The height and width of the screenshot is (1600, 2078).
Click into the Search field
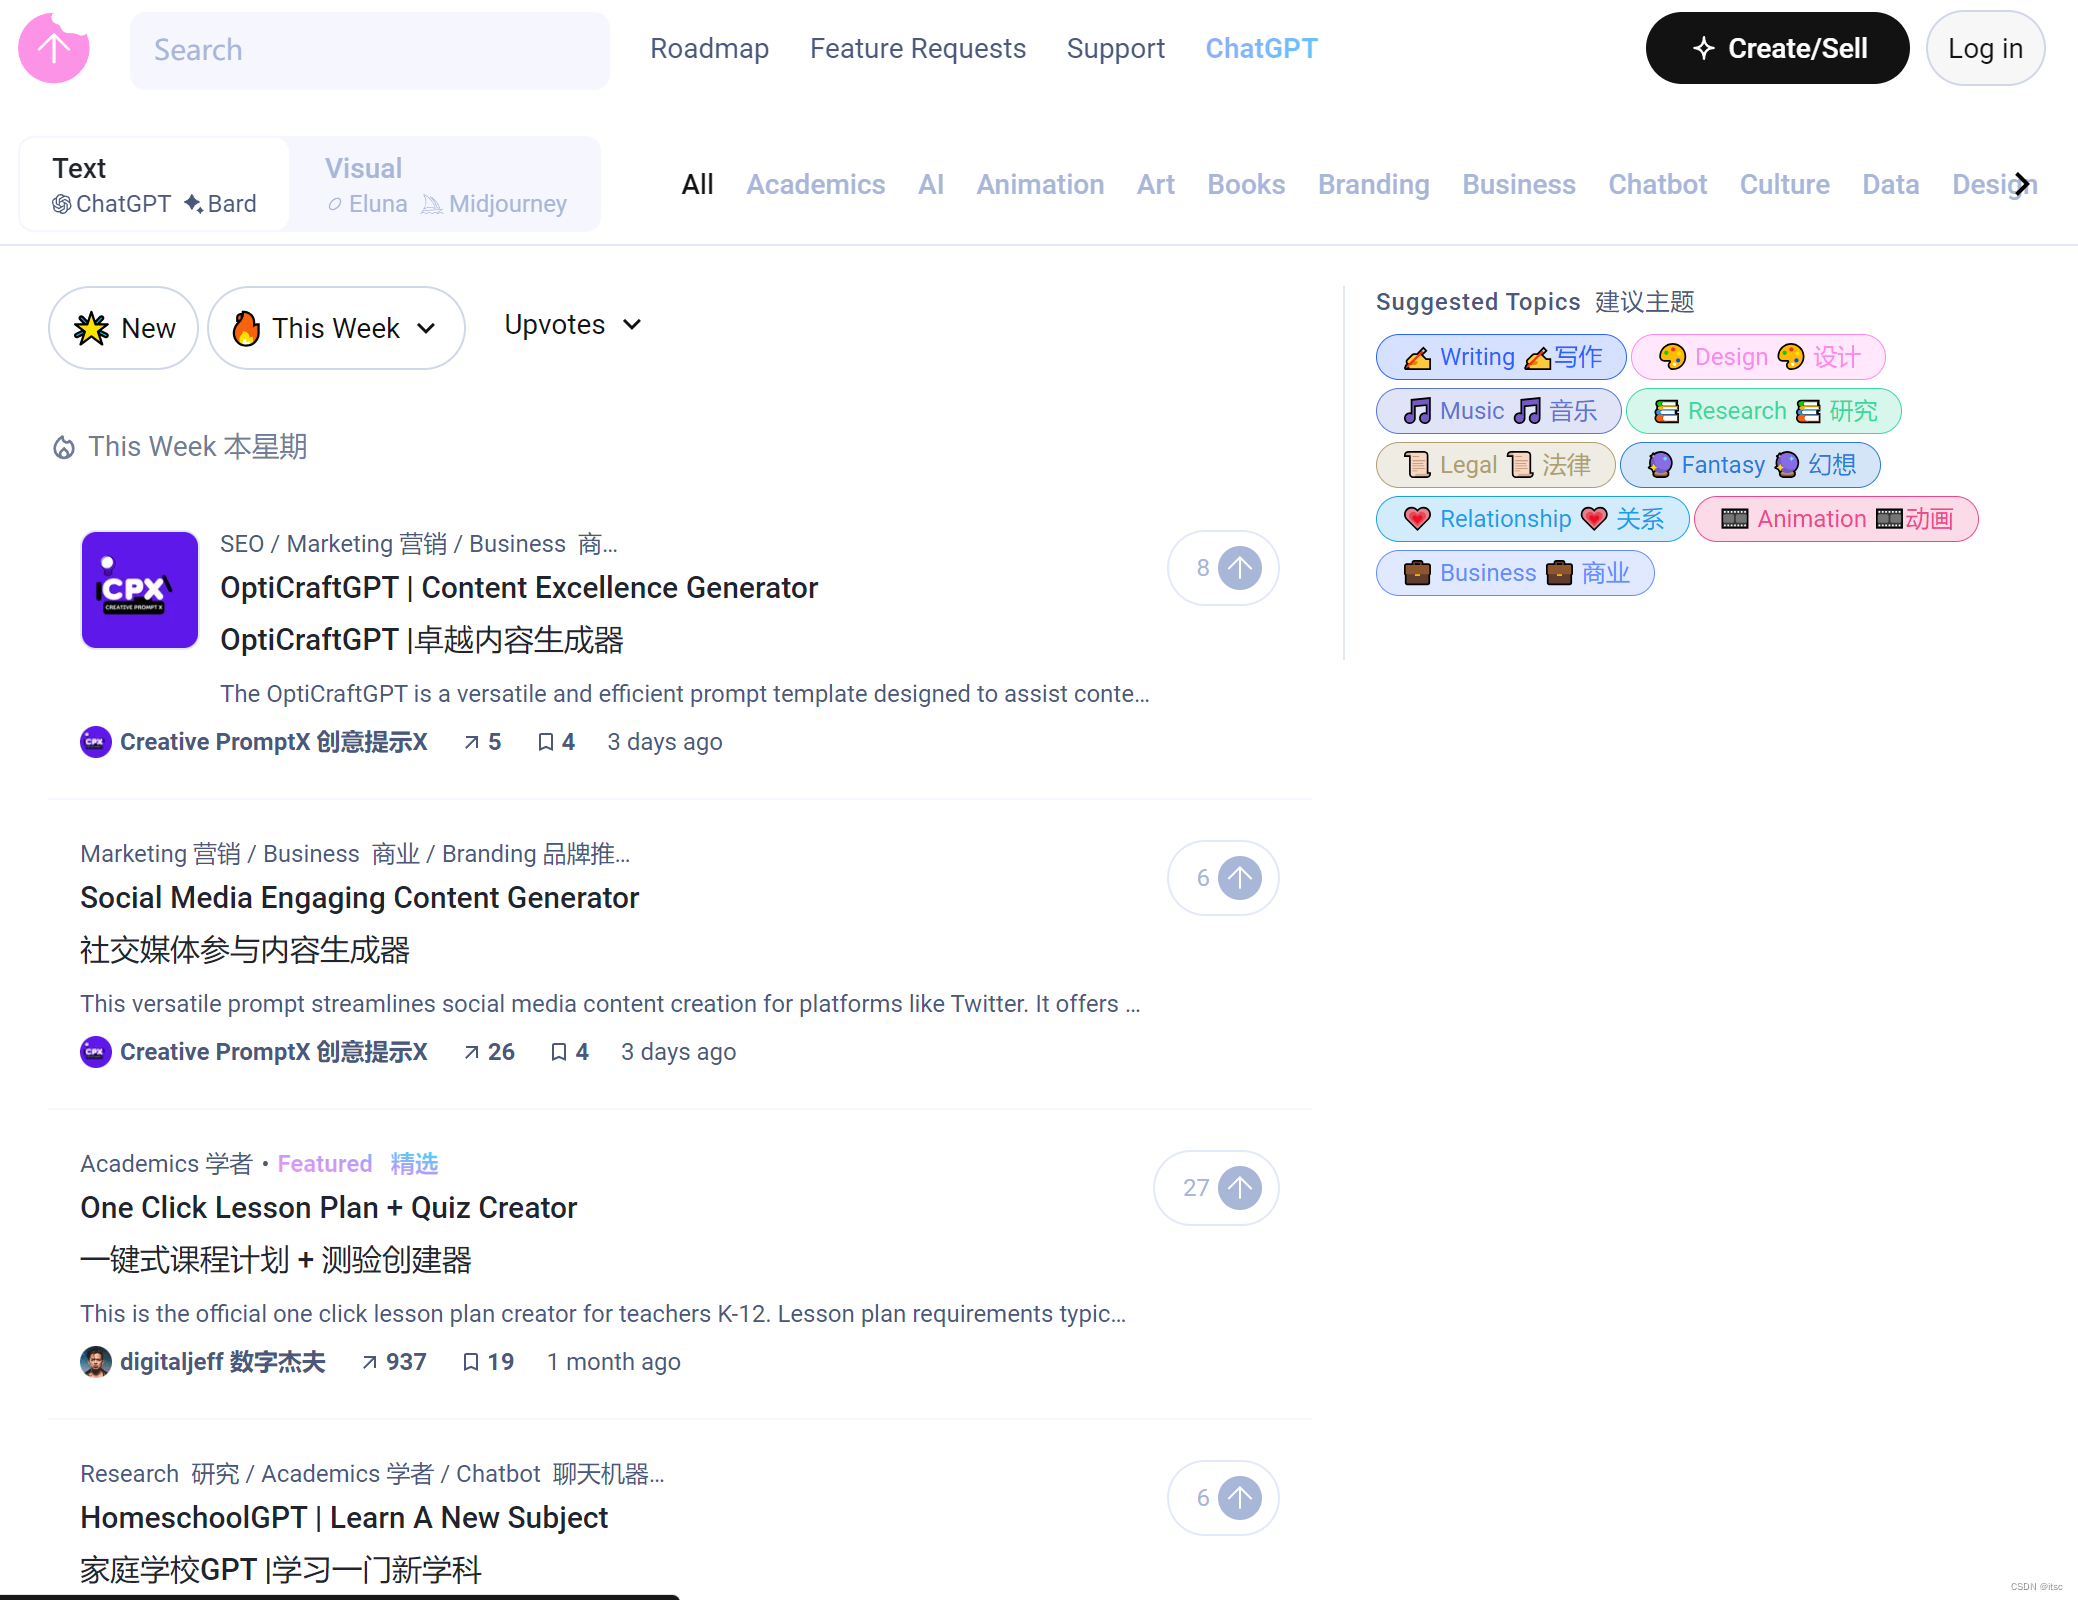click(x=370, y=50)
